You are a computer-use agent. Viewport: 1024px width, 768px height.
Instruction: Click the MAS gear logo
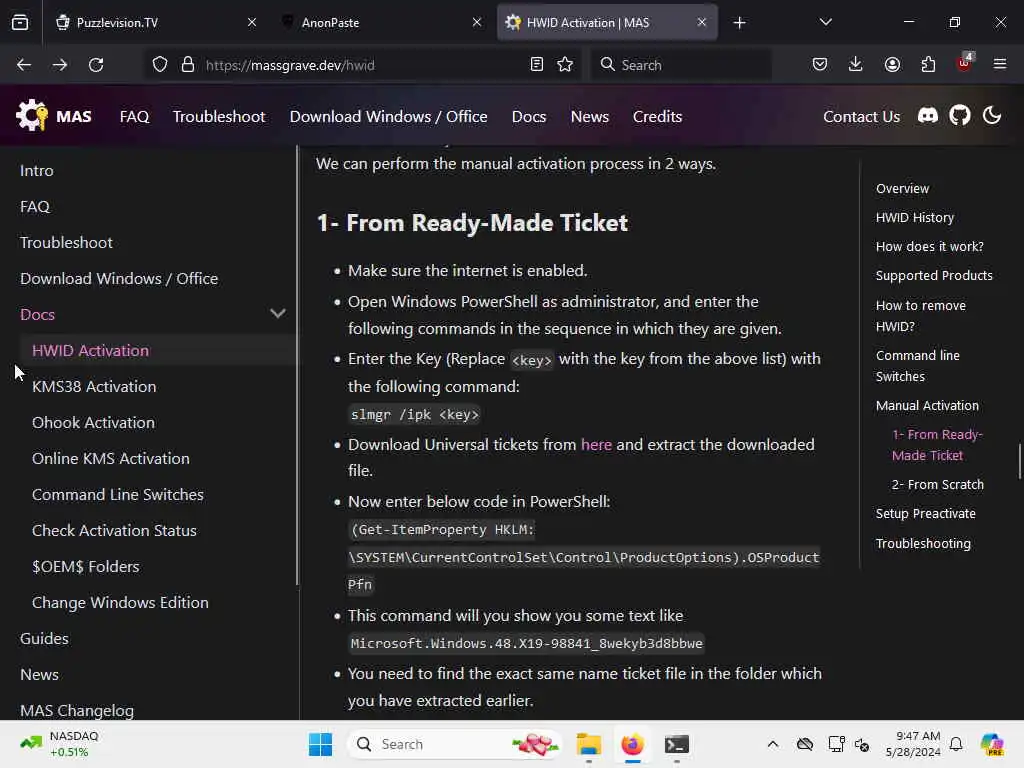click(32, 116)
